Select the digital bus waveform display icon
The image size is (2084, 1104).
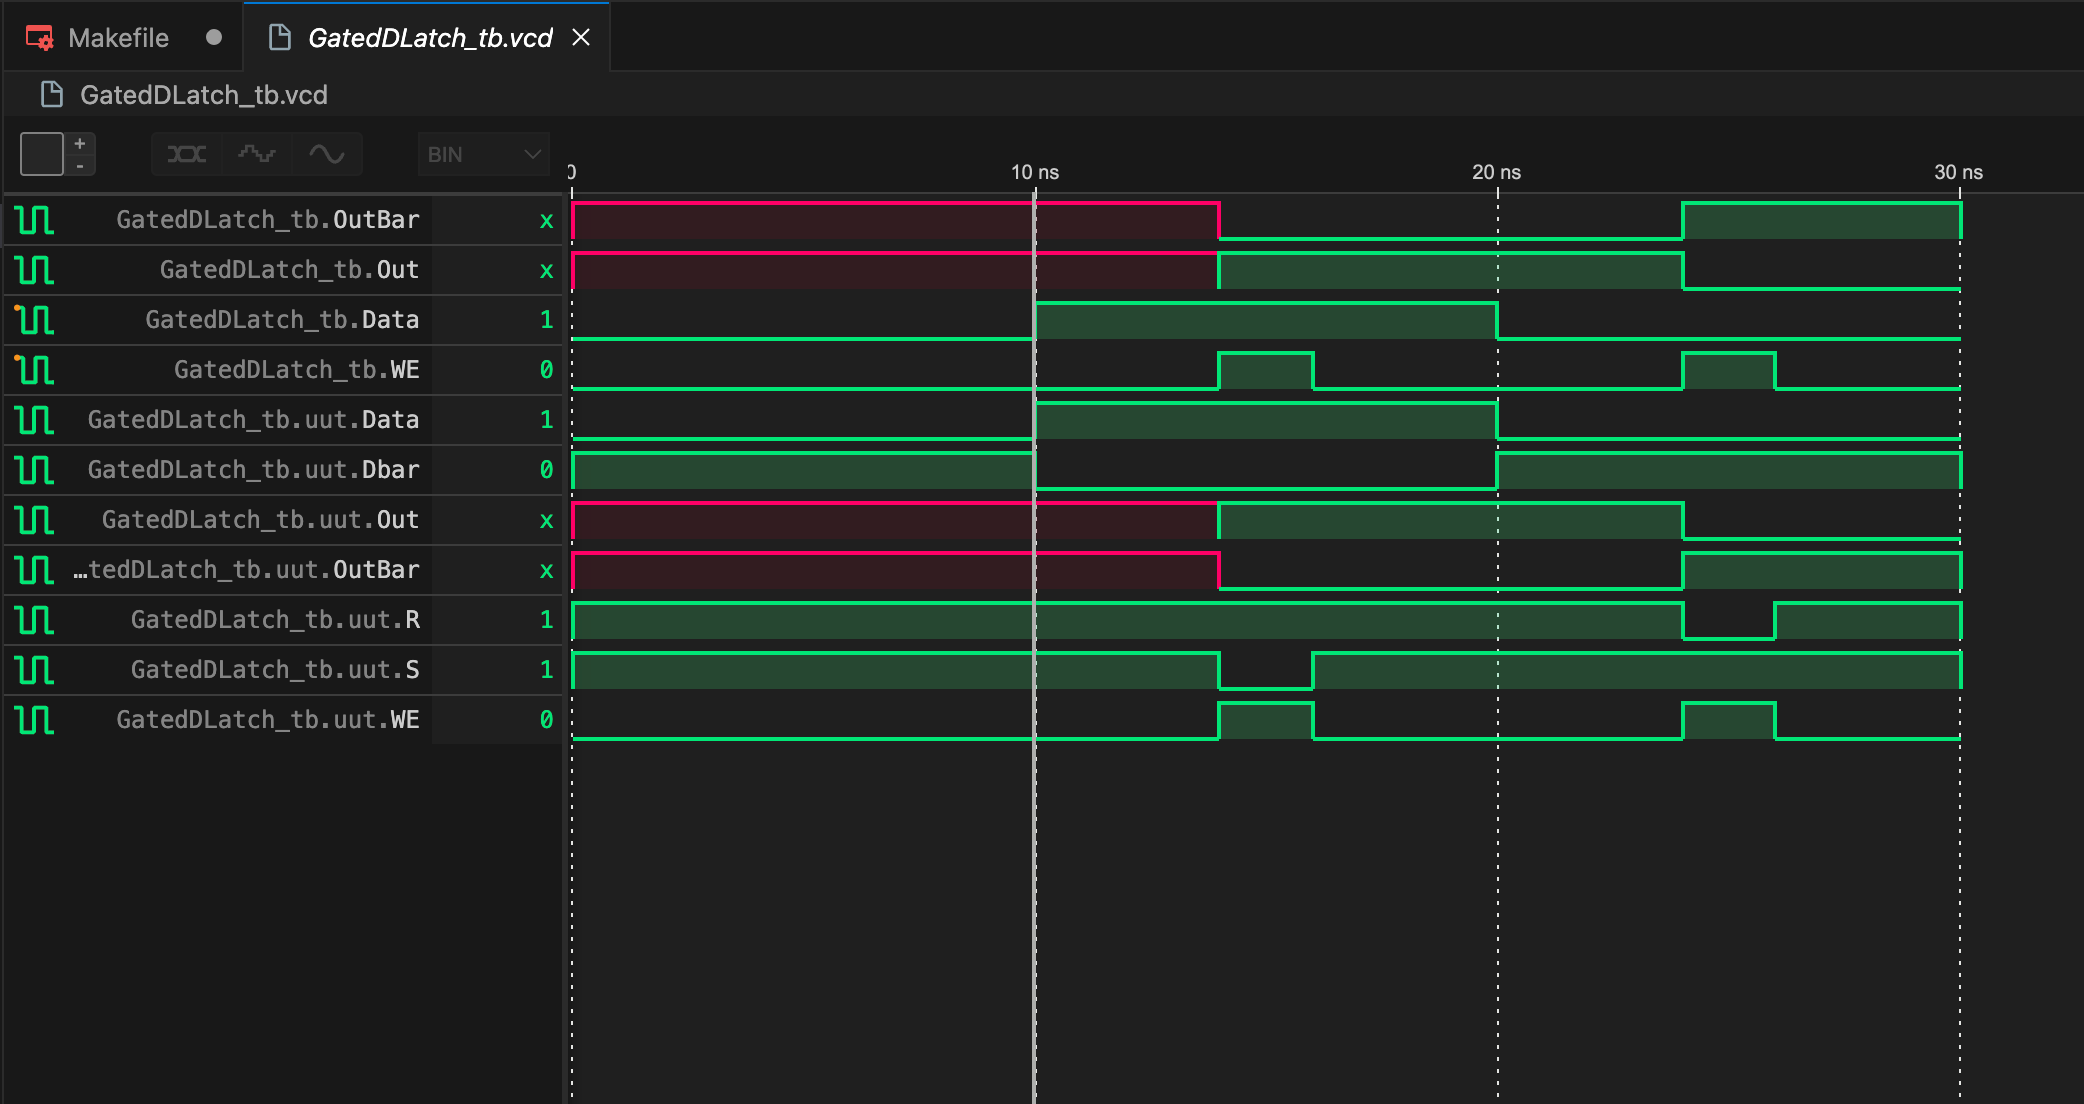[x=186, y=154]
